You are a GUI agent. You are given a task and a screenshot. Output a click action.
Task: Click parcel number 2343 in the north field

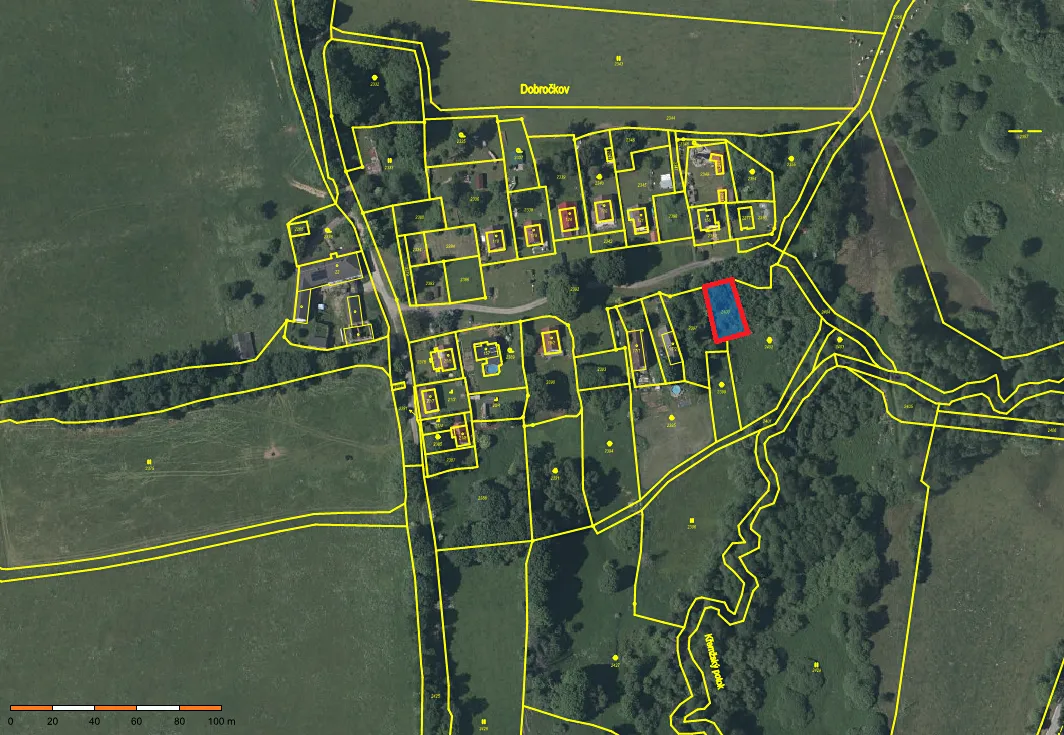619,64
